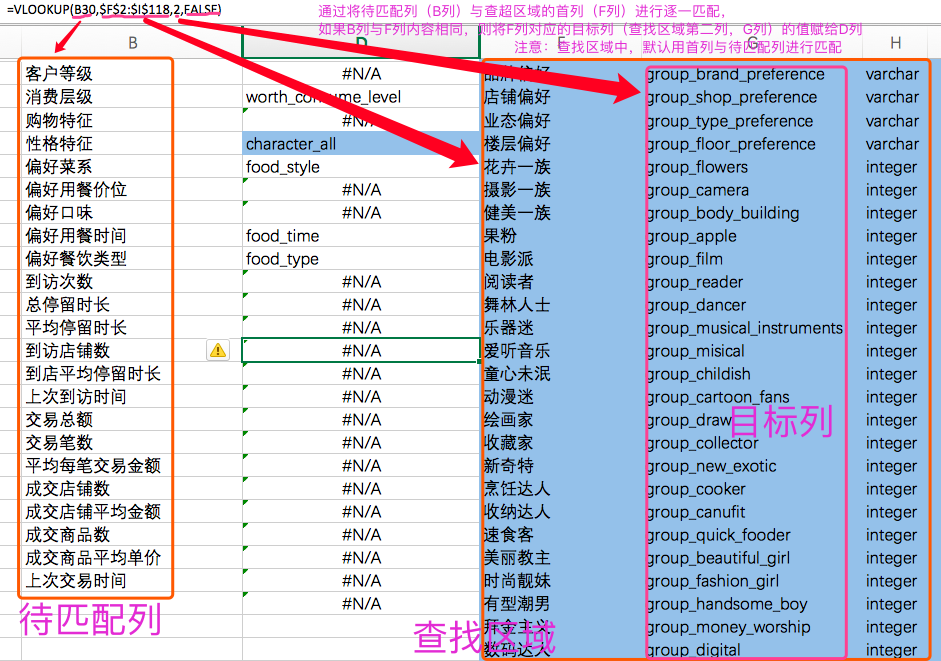Select the 平均每笔交易金额 cell
The width and height of the screenshot is (941, 661).
132,465
